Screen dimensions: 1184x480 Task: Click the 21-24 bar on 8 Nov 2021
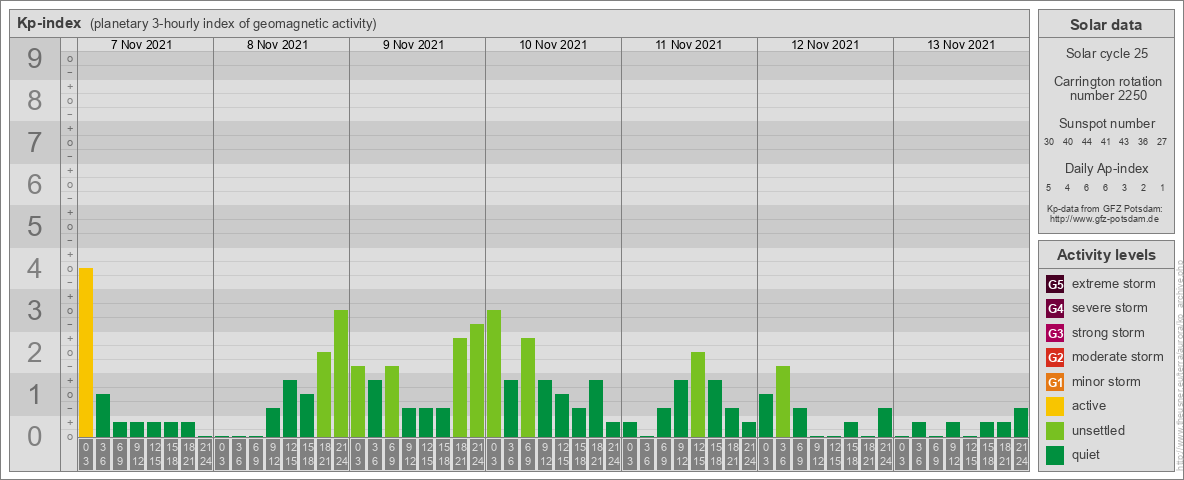341,374
